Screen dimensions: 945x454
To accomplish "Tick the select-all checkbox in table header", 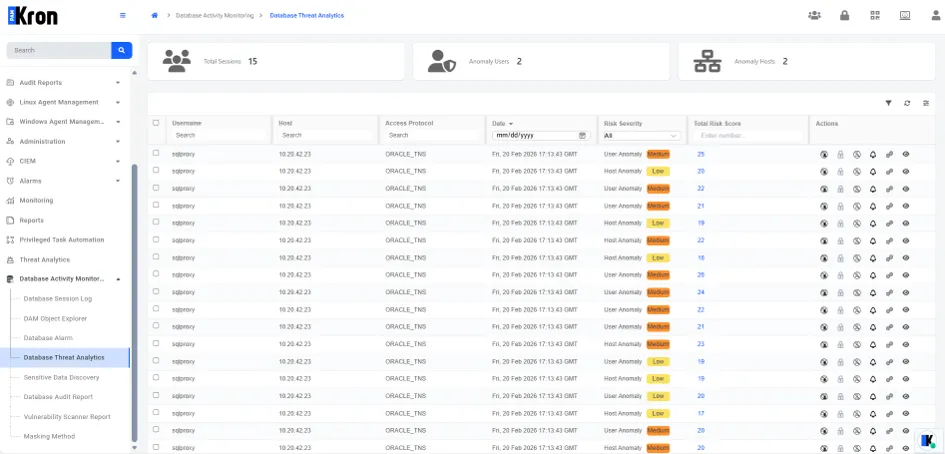I will pyautogui.click(x=156, y=123).
